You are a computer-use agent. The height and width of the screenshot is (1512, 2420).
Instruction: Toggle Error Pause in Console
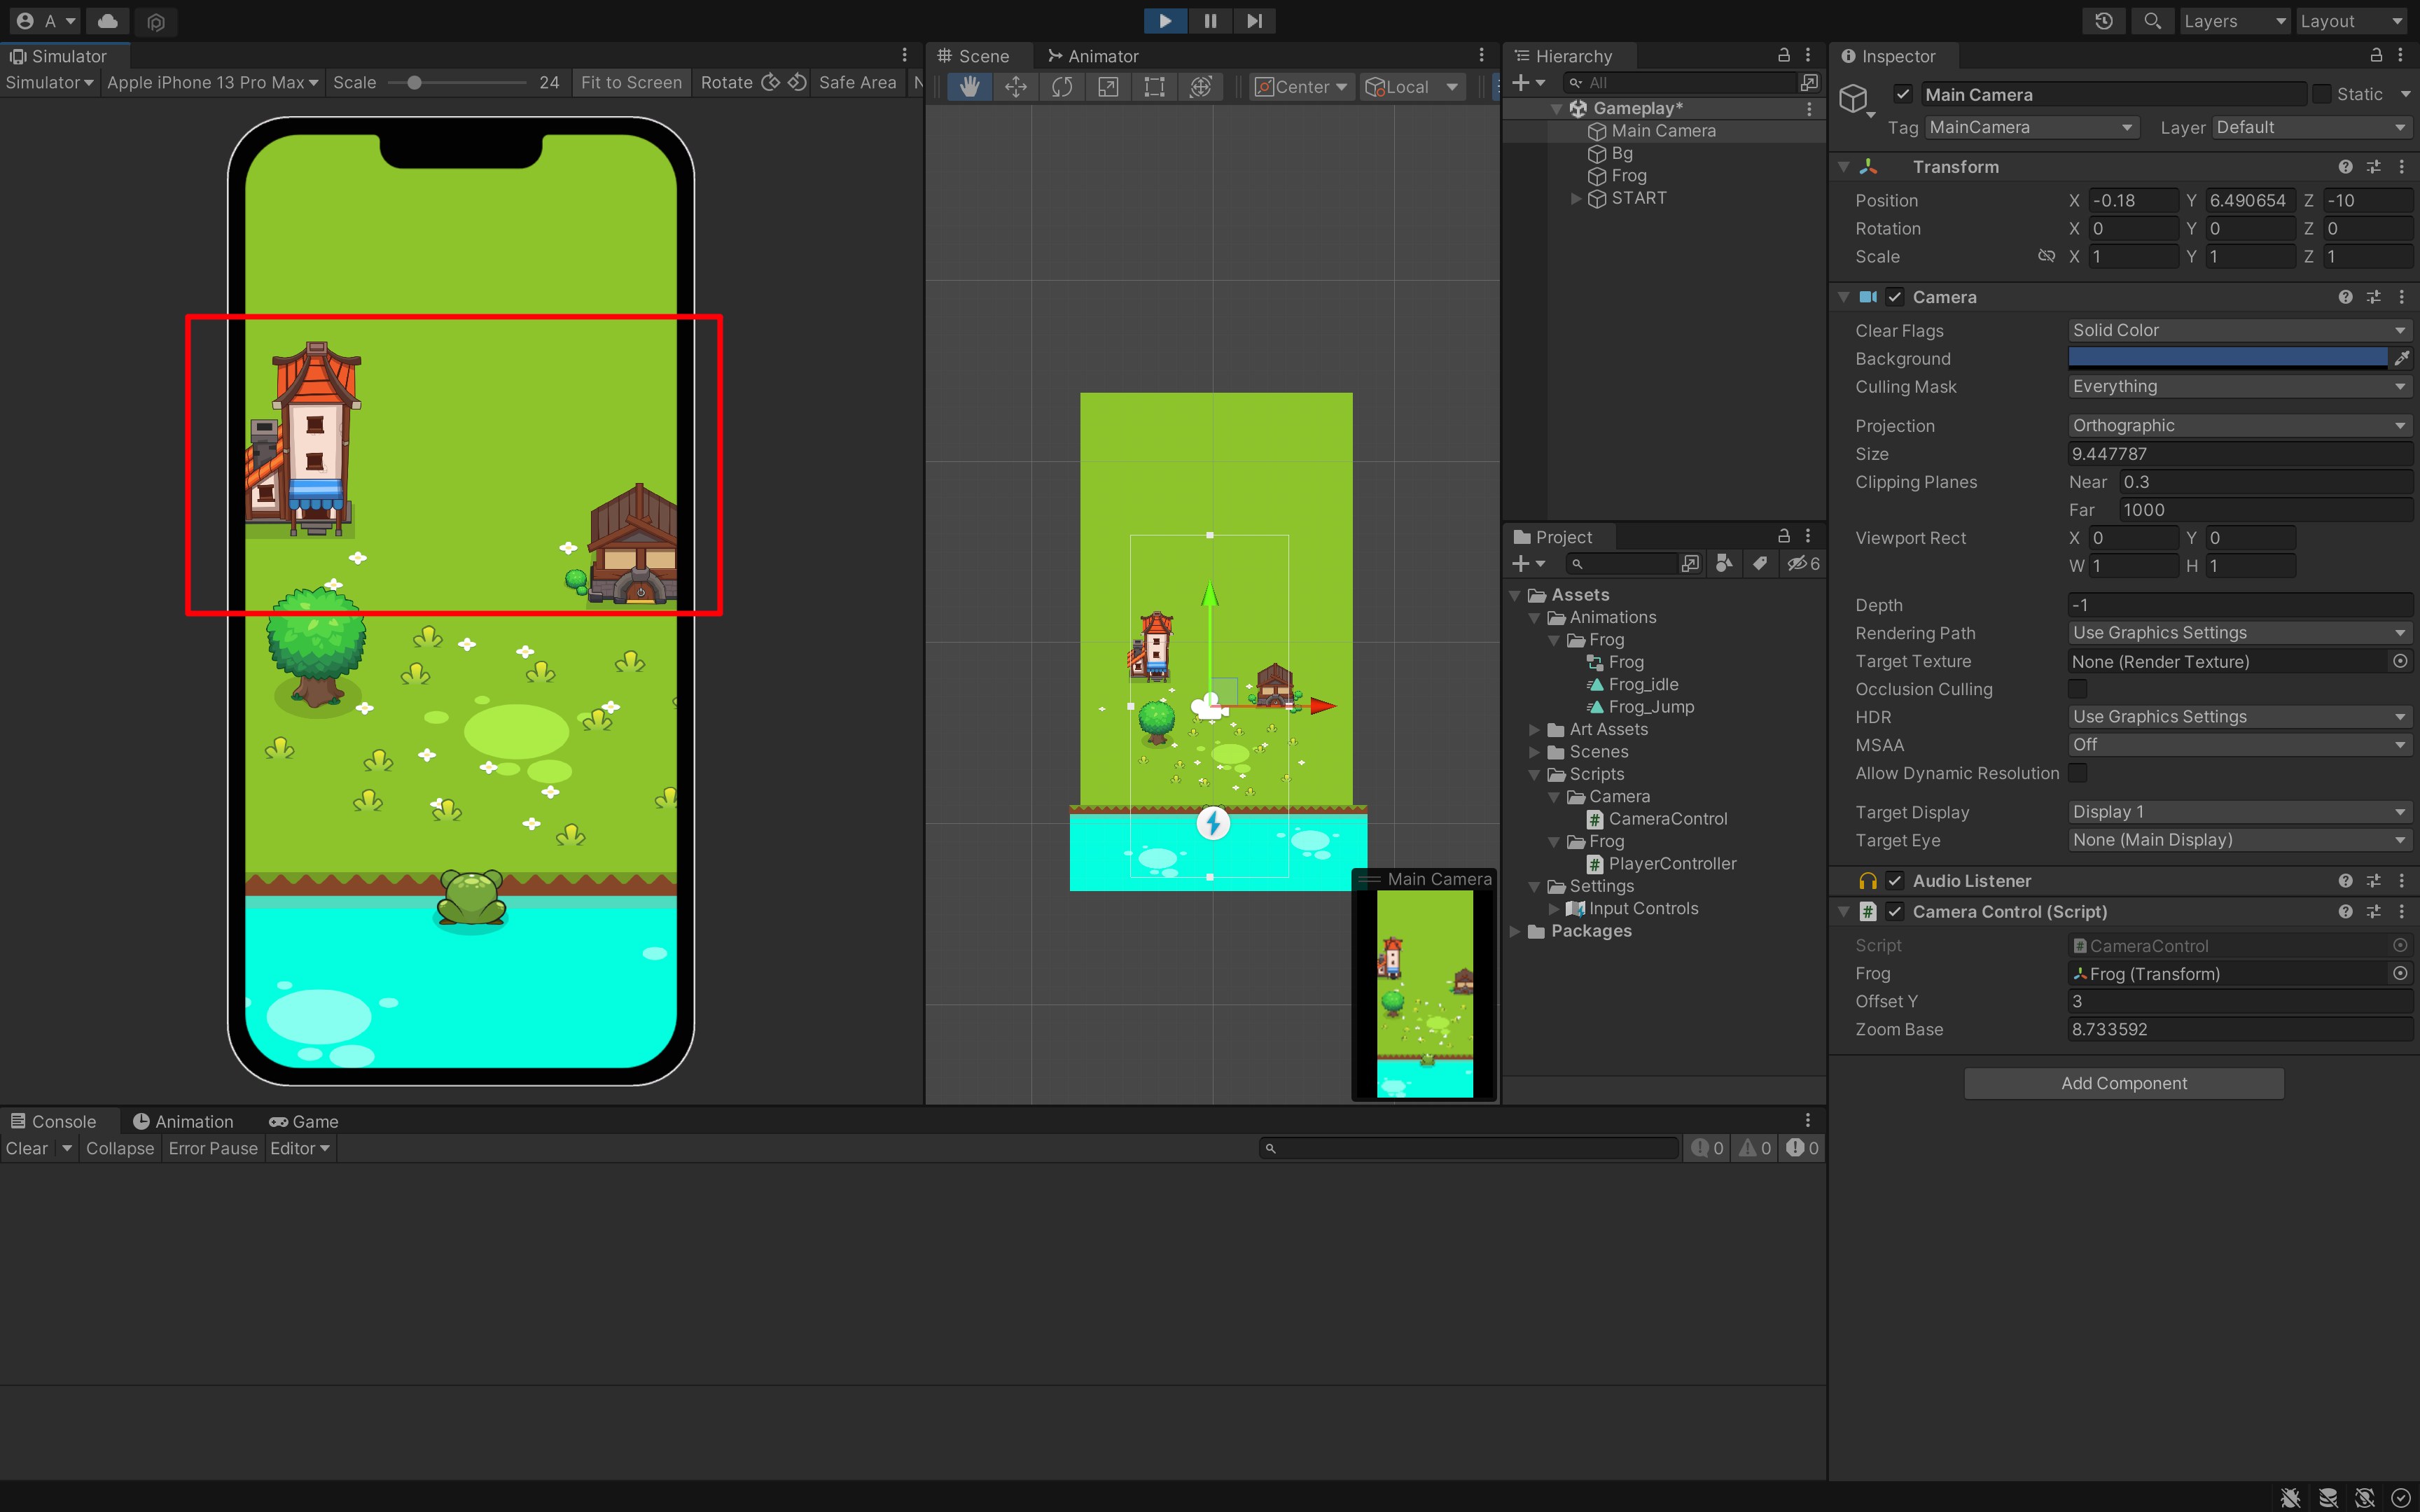tap(213, 1148)
